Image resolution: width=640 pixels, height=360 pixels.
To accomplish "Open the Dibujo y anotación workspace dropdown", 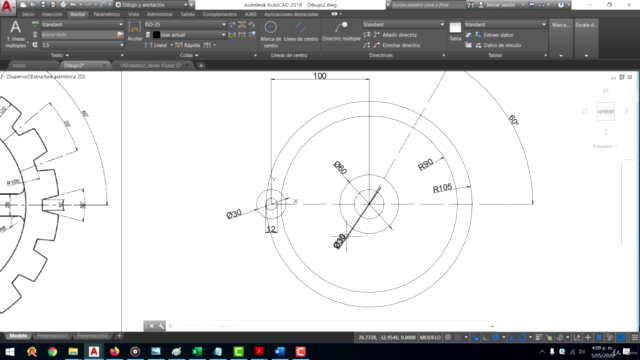I will pos(151,4).
